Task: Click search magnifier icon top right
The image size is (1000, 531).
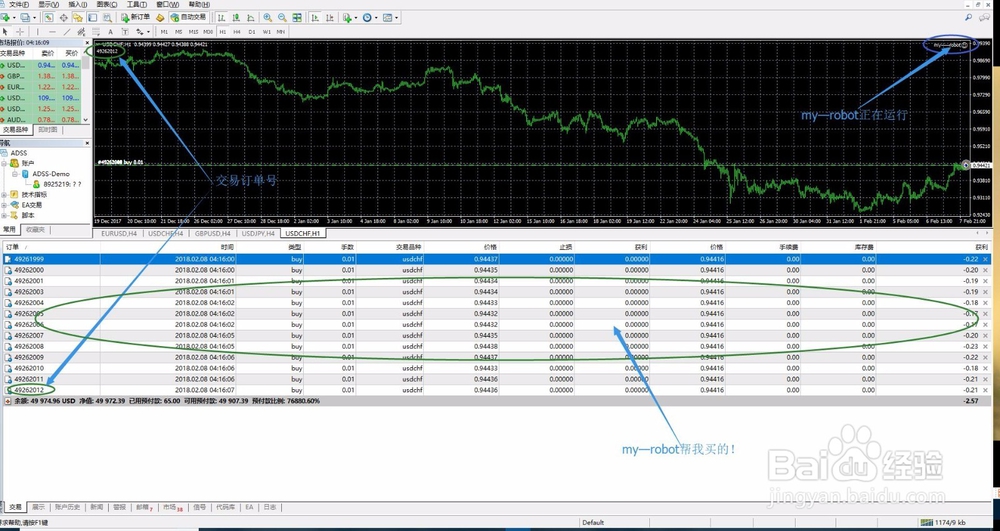Action: (x=969, y=18)
